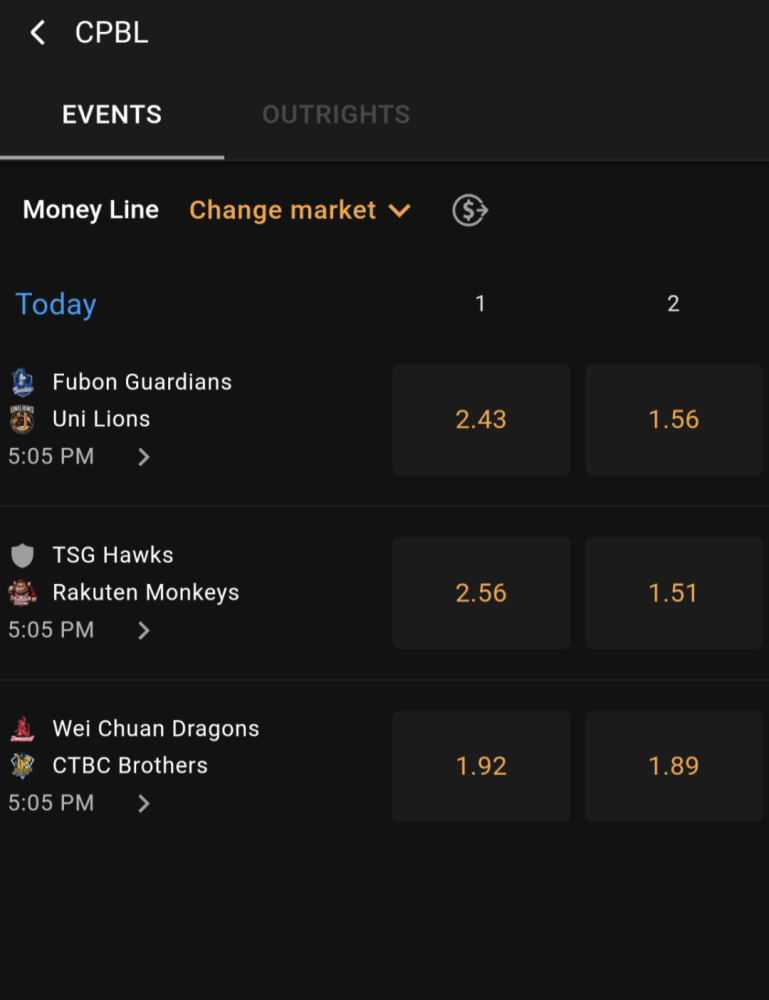Select Wei Chuan Dragons odds 1.92
The image size is (769, 1000).
481,766
